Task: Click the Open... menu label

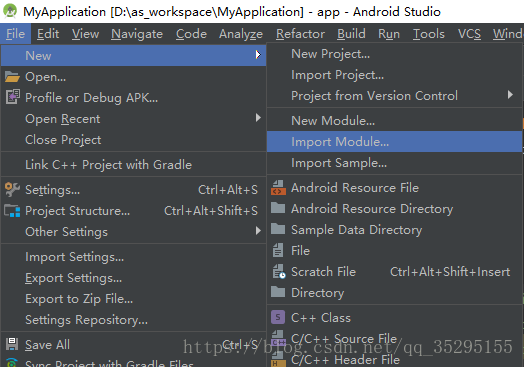Action: [x=45, y=77]
